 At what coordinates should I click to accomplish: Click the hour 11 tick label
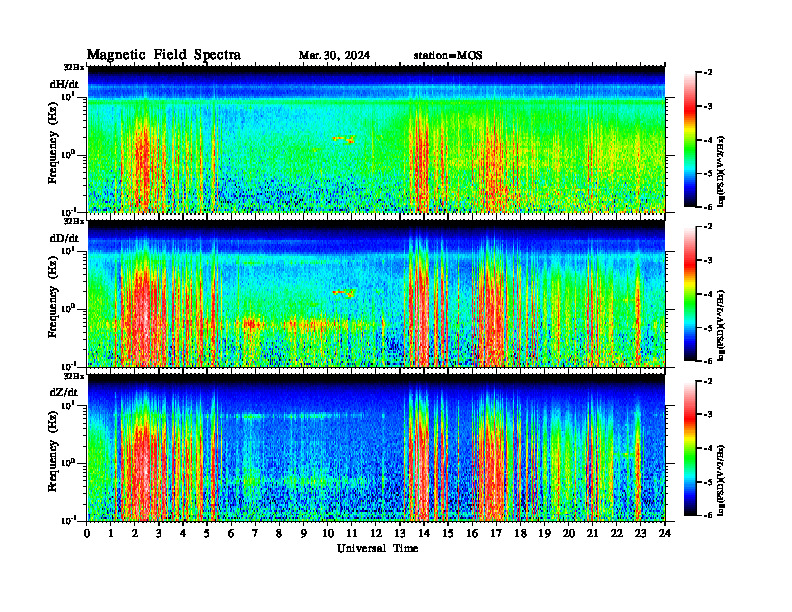pos(352,534)
